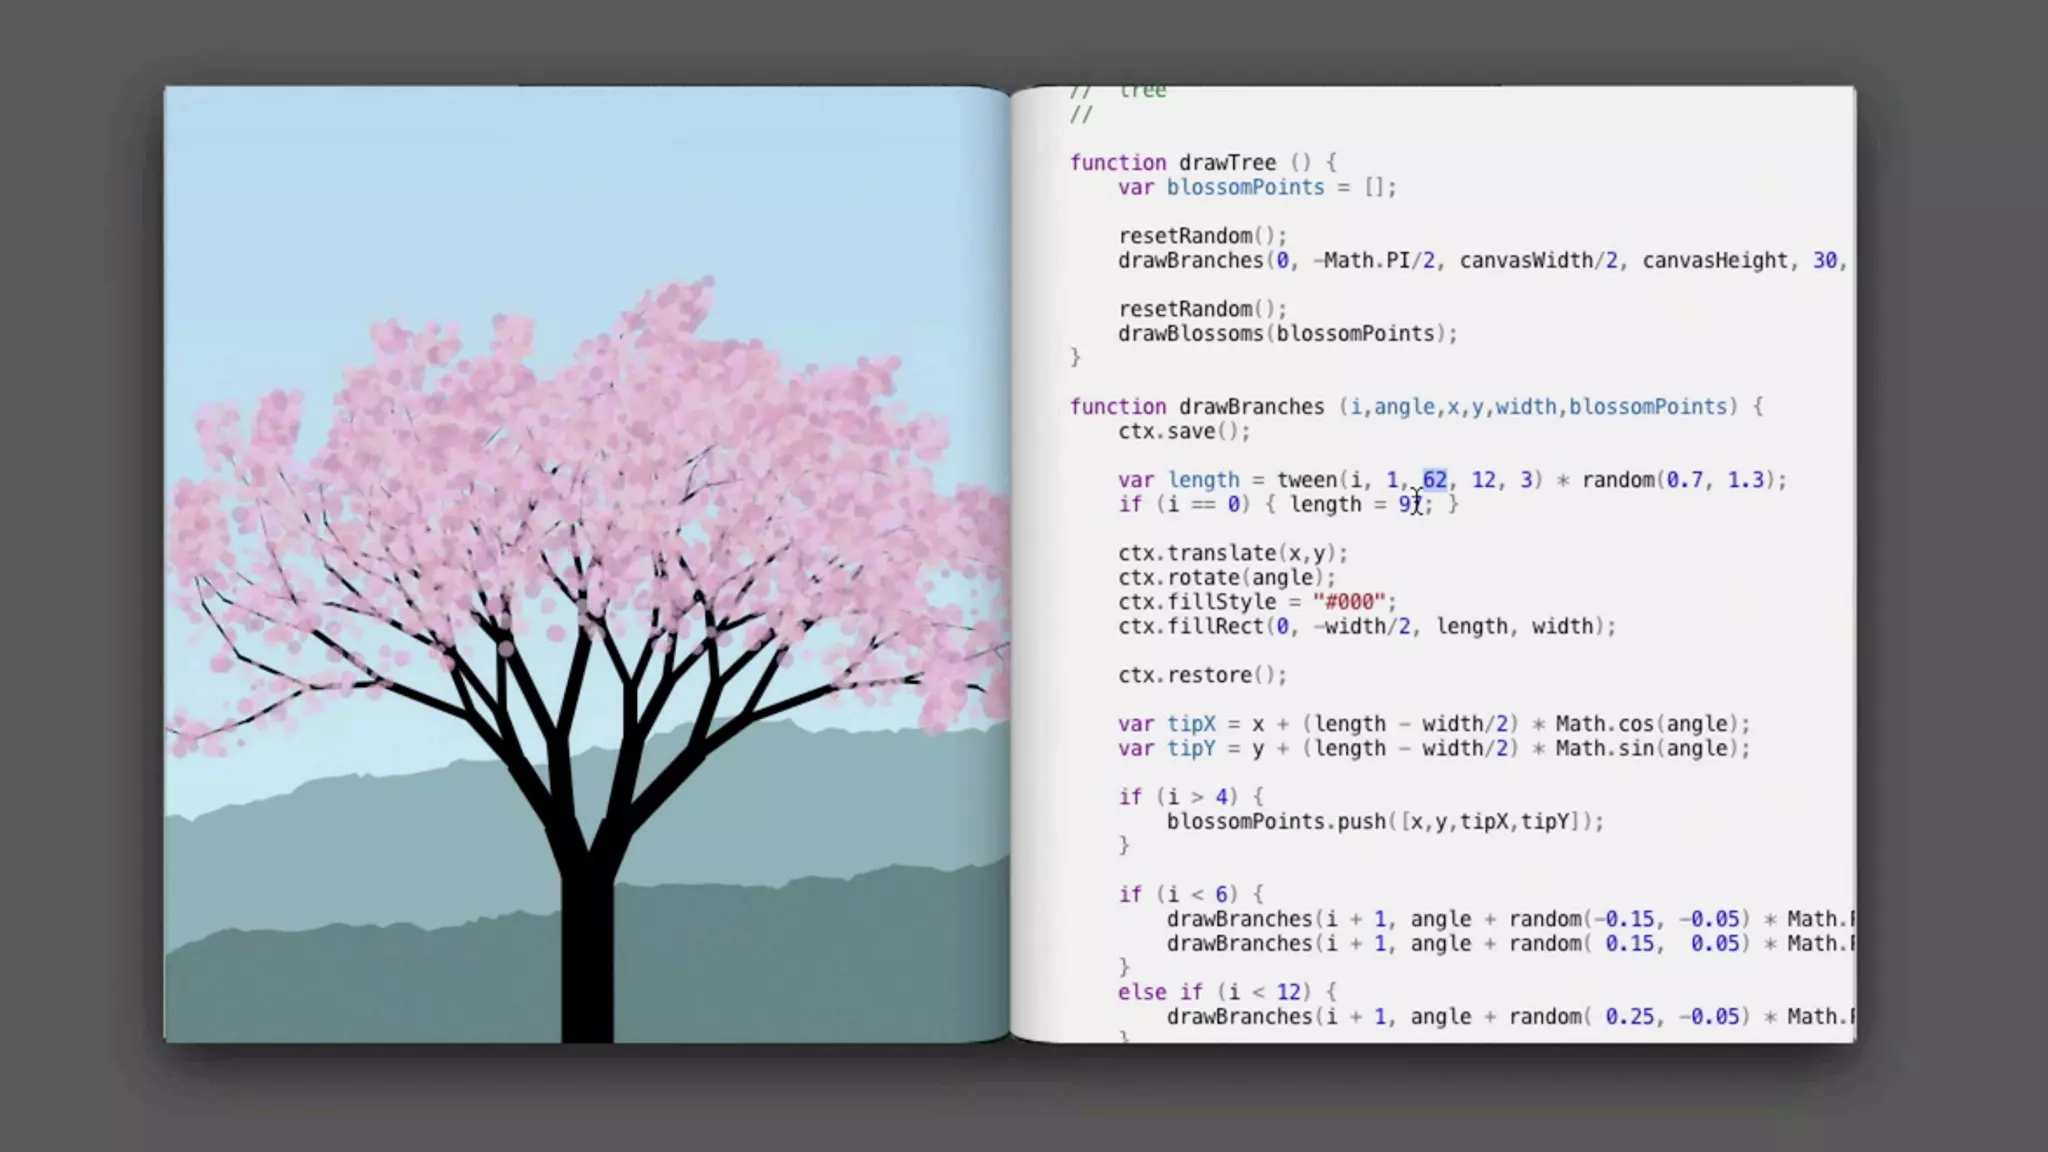Click the number 6 in 'if (i < 6)'
This screenshot has height=1152, width=2048.
(x=1221, y=894)
